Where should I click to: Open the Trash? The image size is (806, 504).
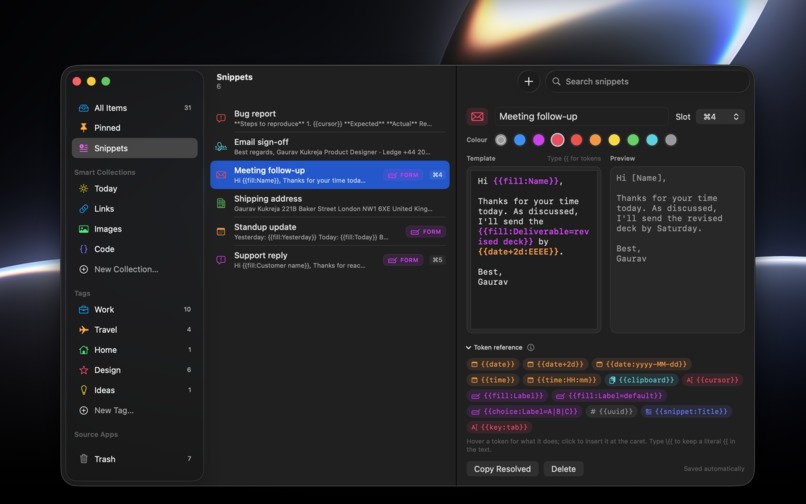tap(135, 459)
